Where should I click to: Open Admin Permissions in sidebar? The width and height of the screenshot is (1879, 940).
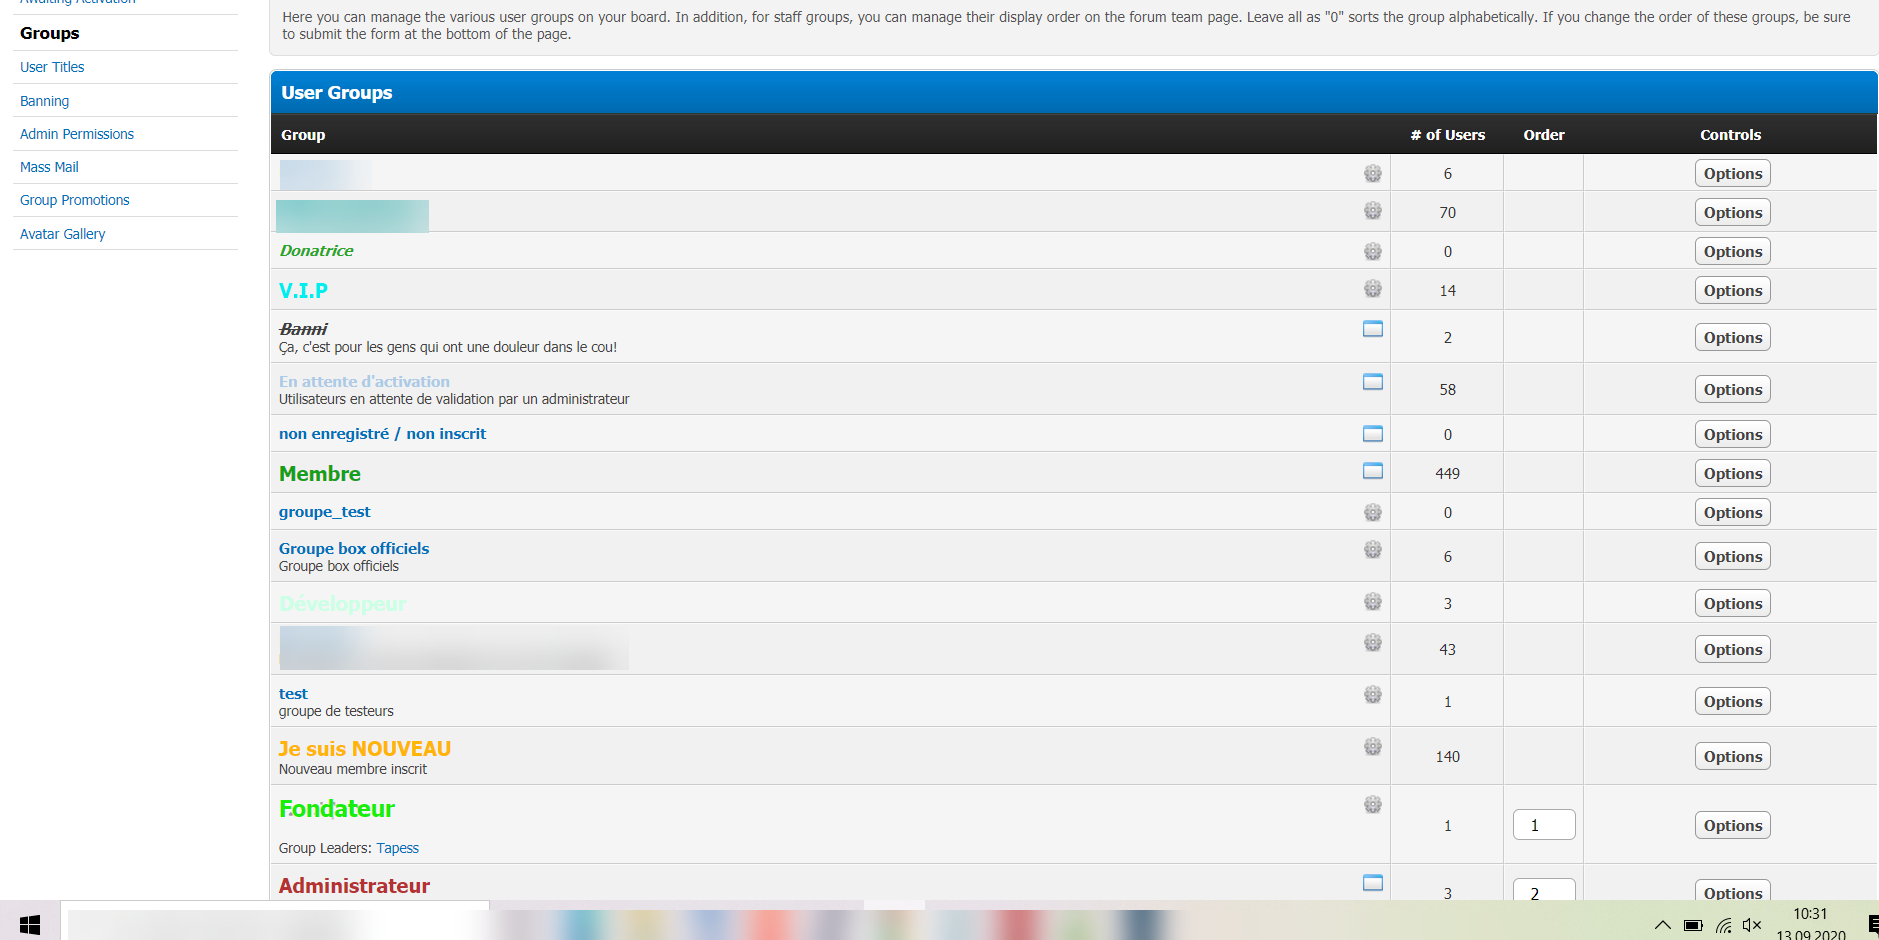[x=77, y=134]
